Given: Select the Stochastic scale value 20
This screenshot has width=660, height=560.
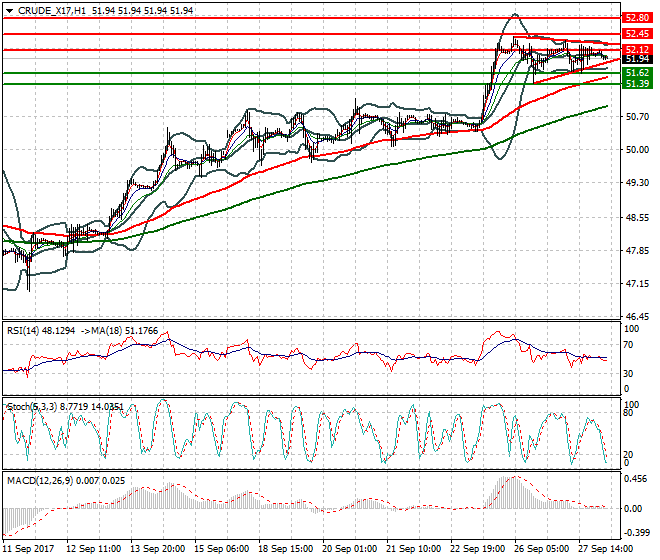Looking at the screenshot, I should click(628, 455).
